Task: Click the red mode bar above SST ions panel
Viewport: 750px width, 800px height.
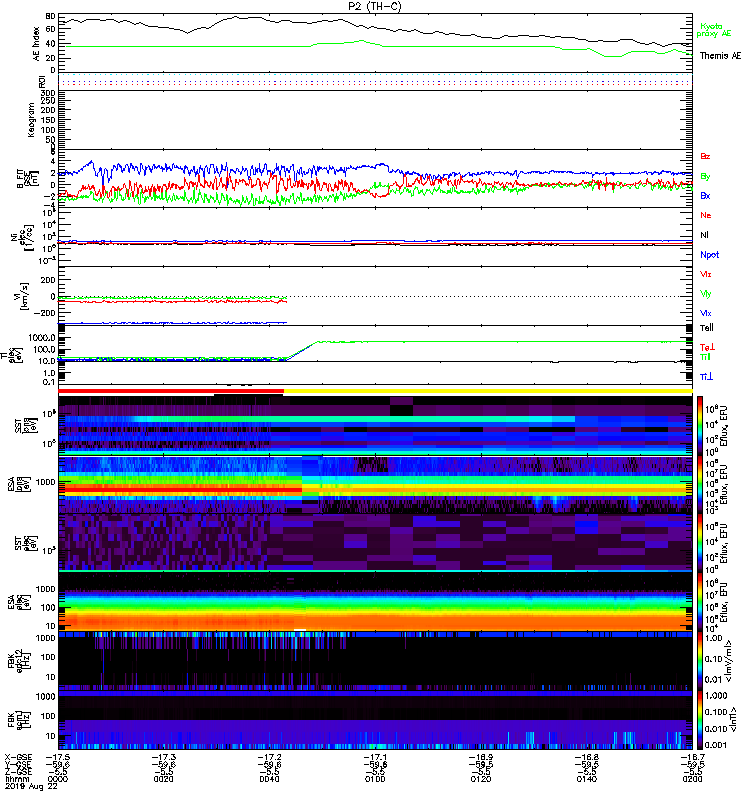Action: pyautogui.click(x=171, y=391)
